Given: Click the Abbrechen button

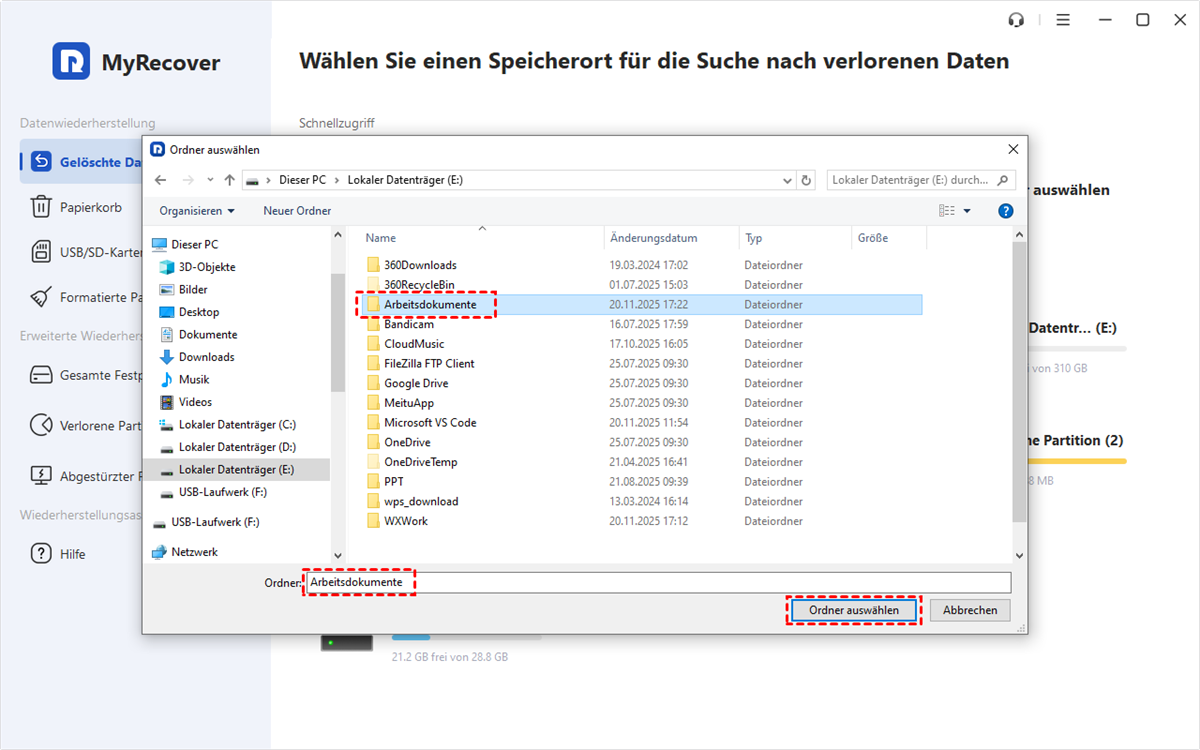Looking at the screenshot, I should pos(970,610).
